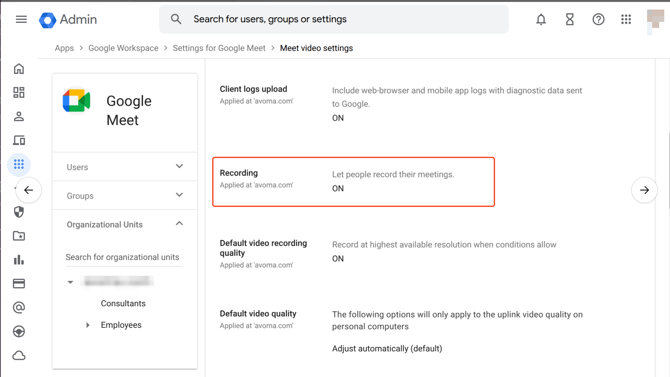Select the blurred root organization name
This screenshot has width=670, height=377.
[x=117, y=281]
